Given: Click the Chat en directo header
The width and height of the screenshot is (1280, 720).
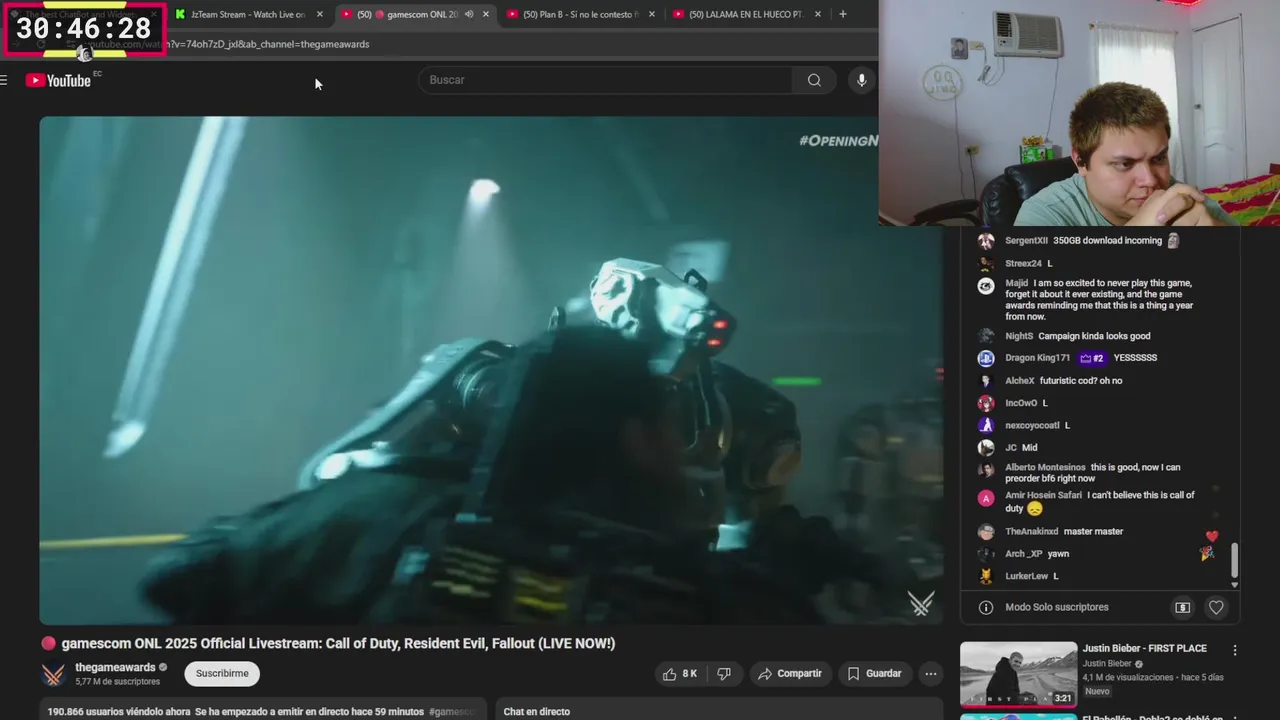Looking at the screenshot, I should (x=536, y=712).
